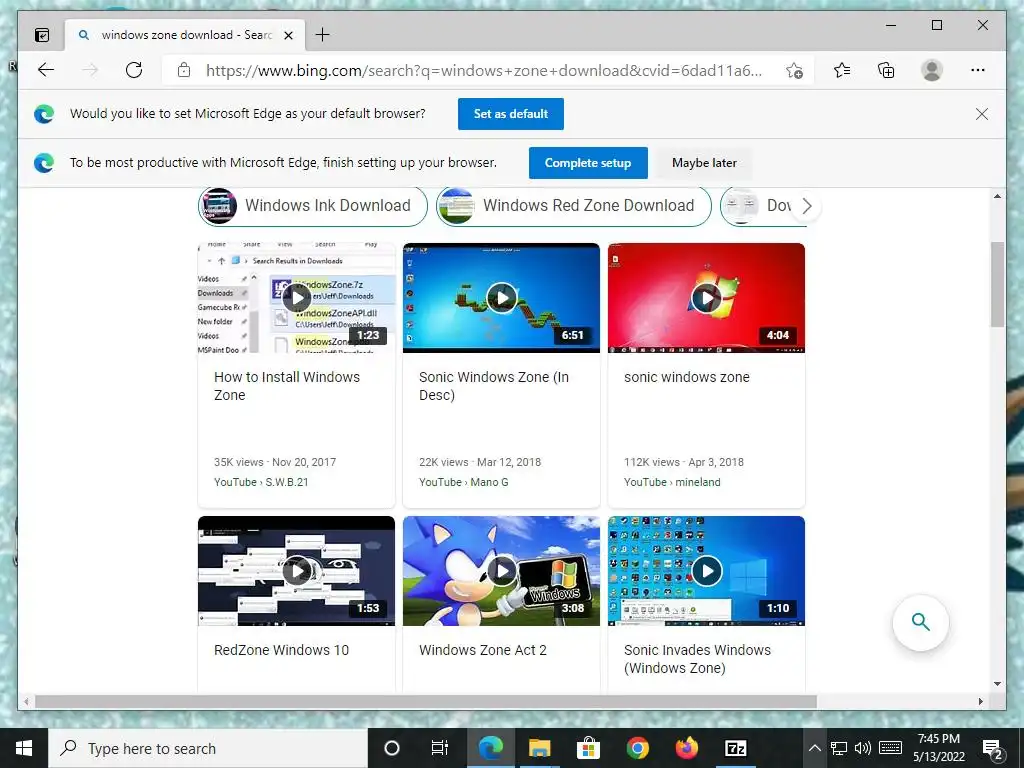This screenshot has height=768, width=1024.
Task: Open clock showing 7:45 PM
Action: 938,748
